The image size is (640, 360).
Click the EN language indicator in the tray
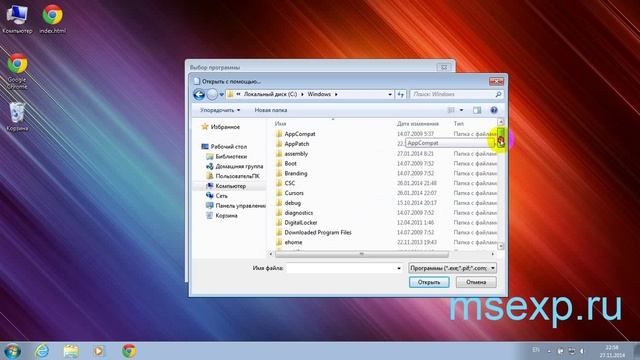[536, 350]
